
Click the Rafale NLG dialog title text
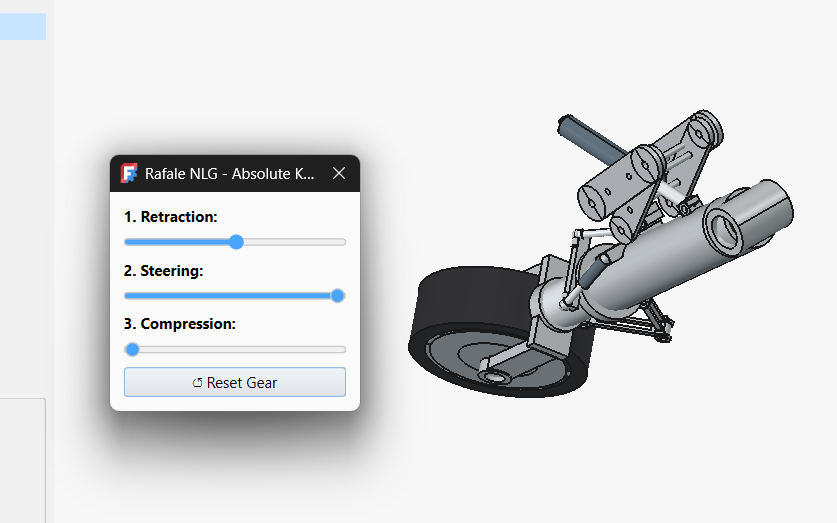pyautogui.click(x=230, y=174)
